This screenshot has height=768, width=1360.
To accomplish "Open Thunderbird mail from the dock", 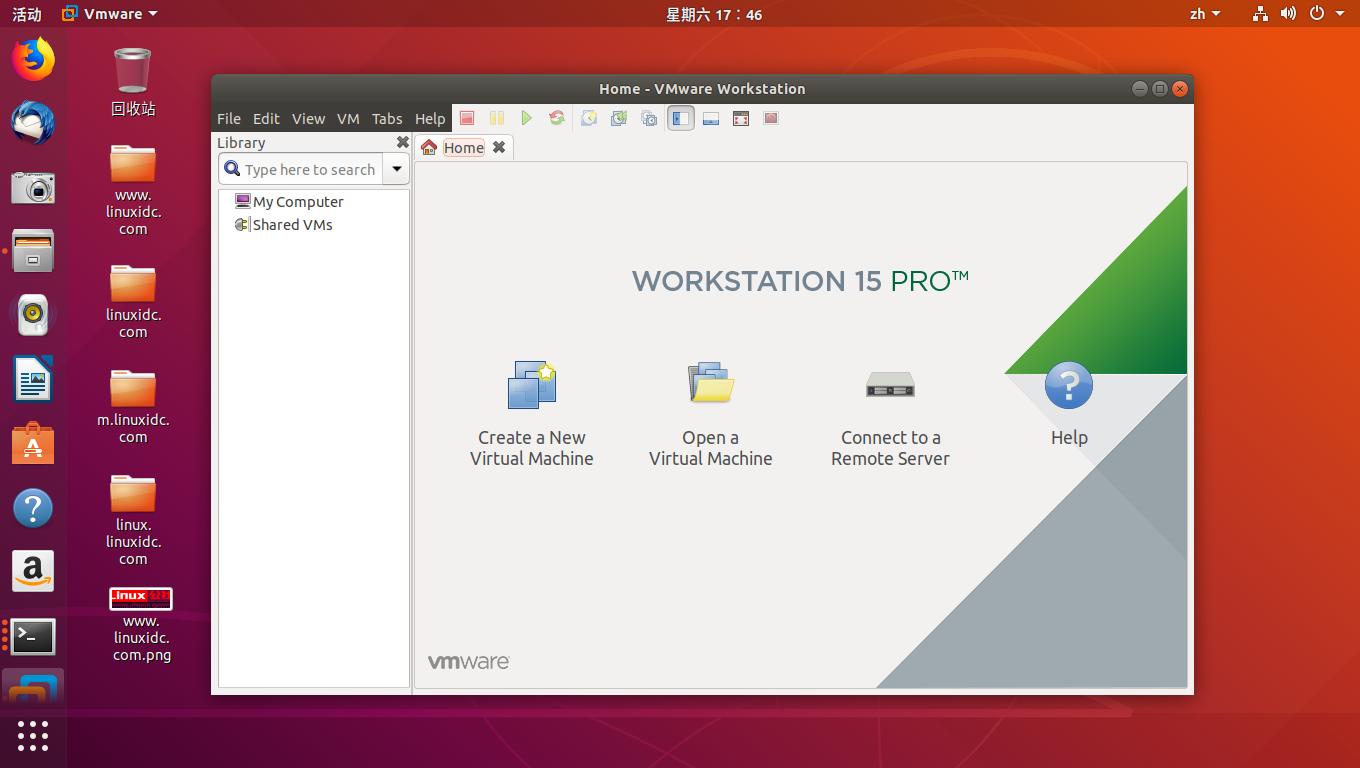I will pos(33,123).
